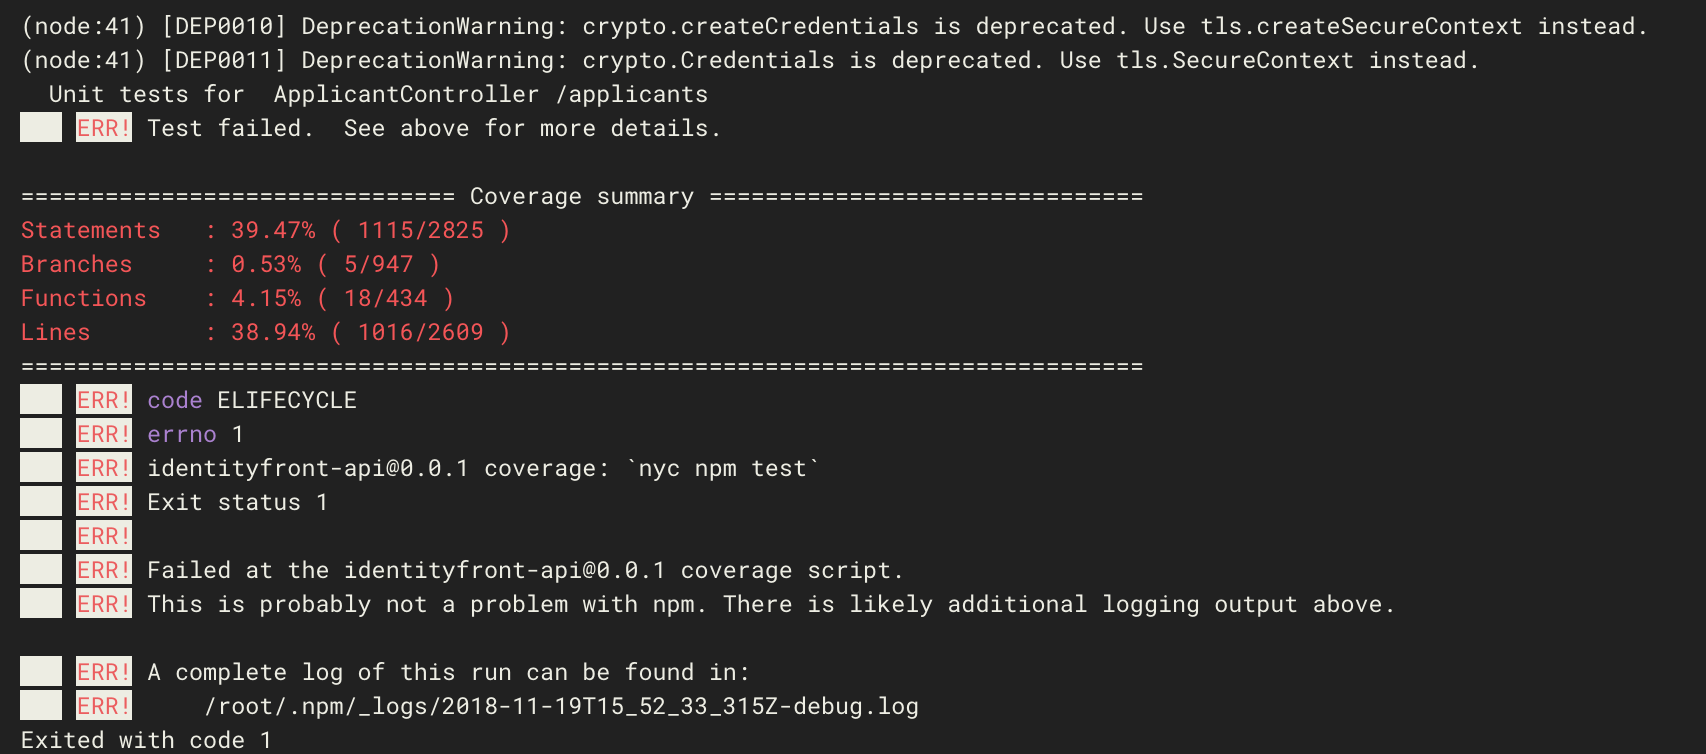The width and height of the screenshot is (1706, 754).
Task: Click the DEP0011 deprecation warning line
Action: click(x=750, y=61)
